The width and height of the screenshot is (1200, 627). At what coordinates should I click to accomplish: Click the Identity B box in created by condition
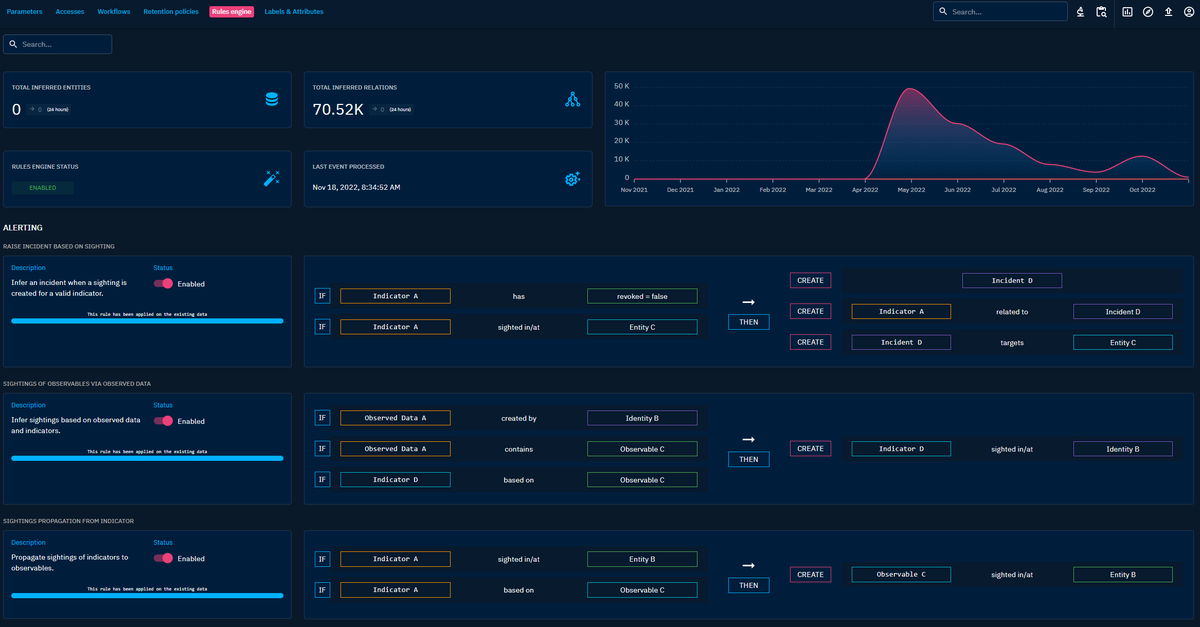tap(642, 418)
